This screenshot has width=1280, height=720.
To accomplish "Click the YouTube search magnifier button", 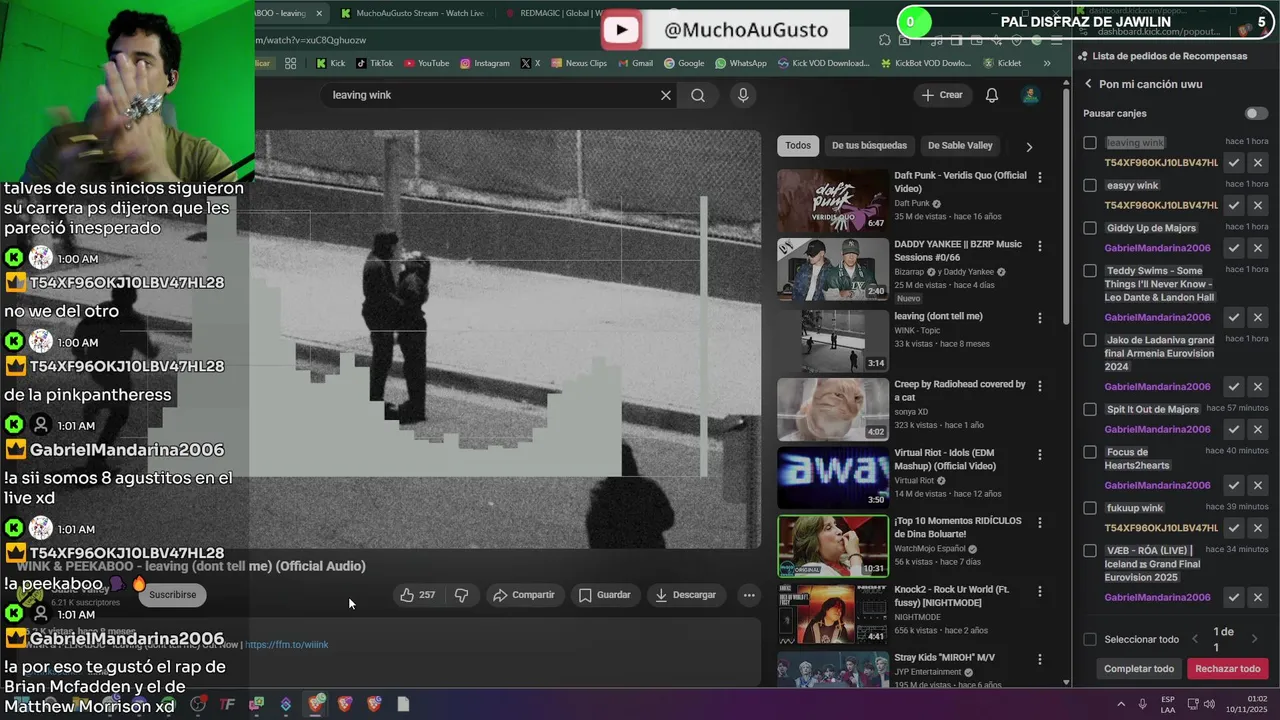I will [x=698, y=95].
